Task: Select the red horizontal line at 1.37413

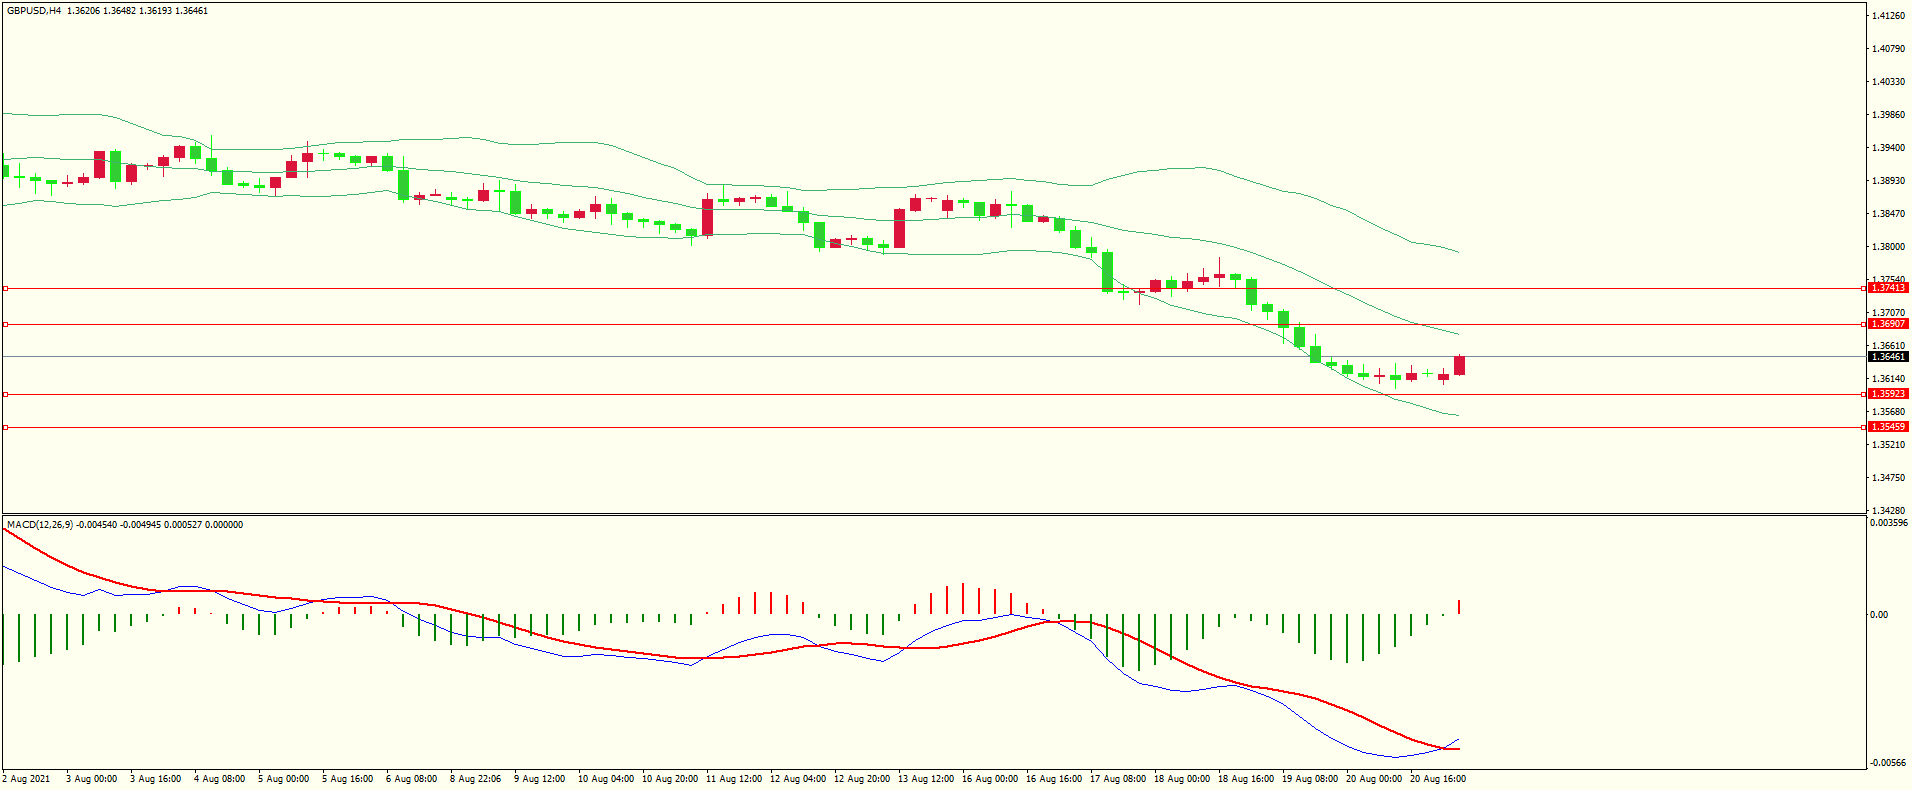Action: [x=934, y=288]
